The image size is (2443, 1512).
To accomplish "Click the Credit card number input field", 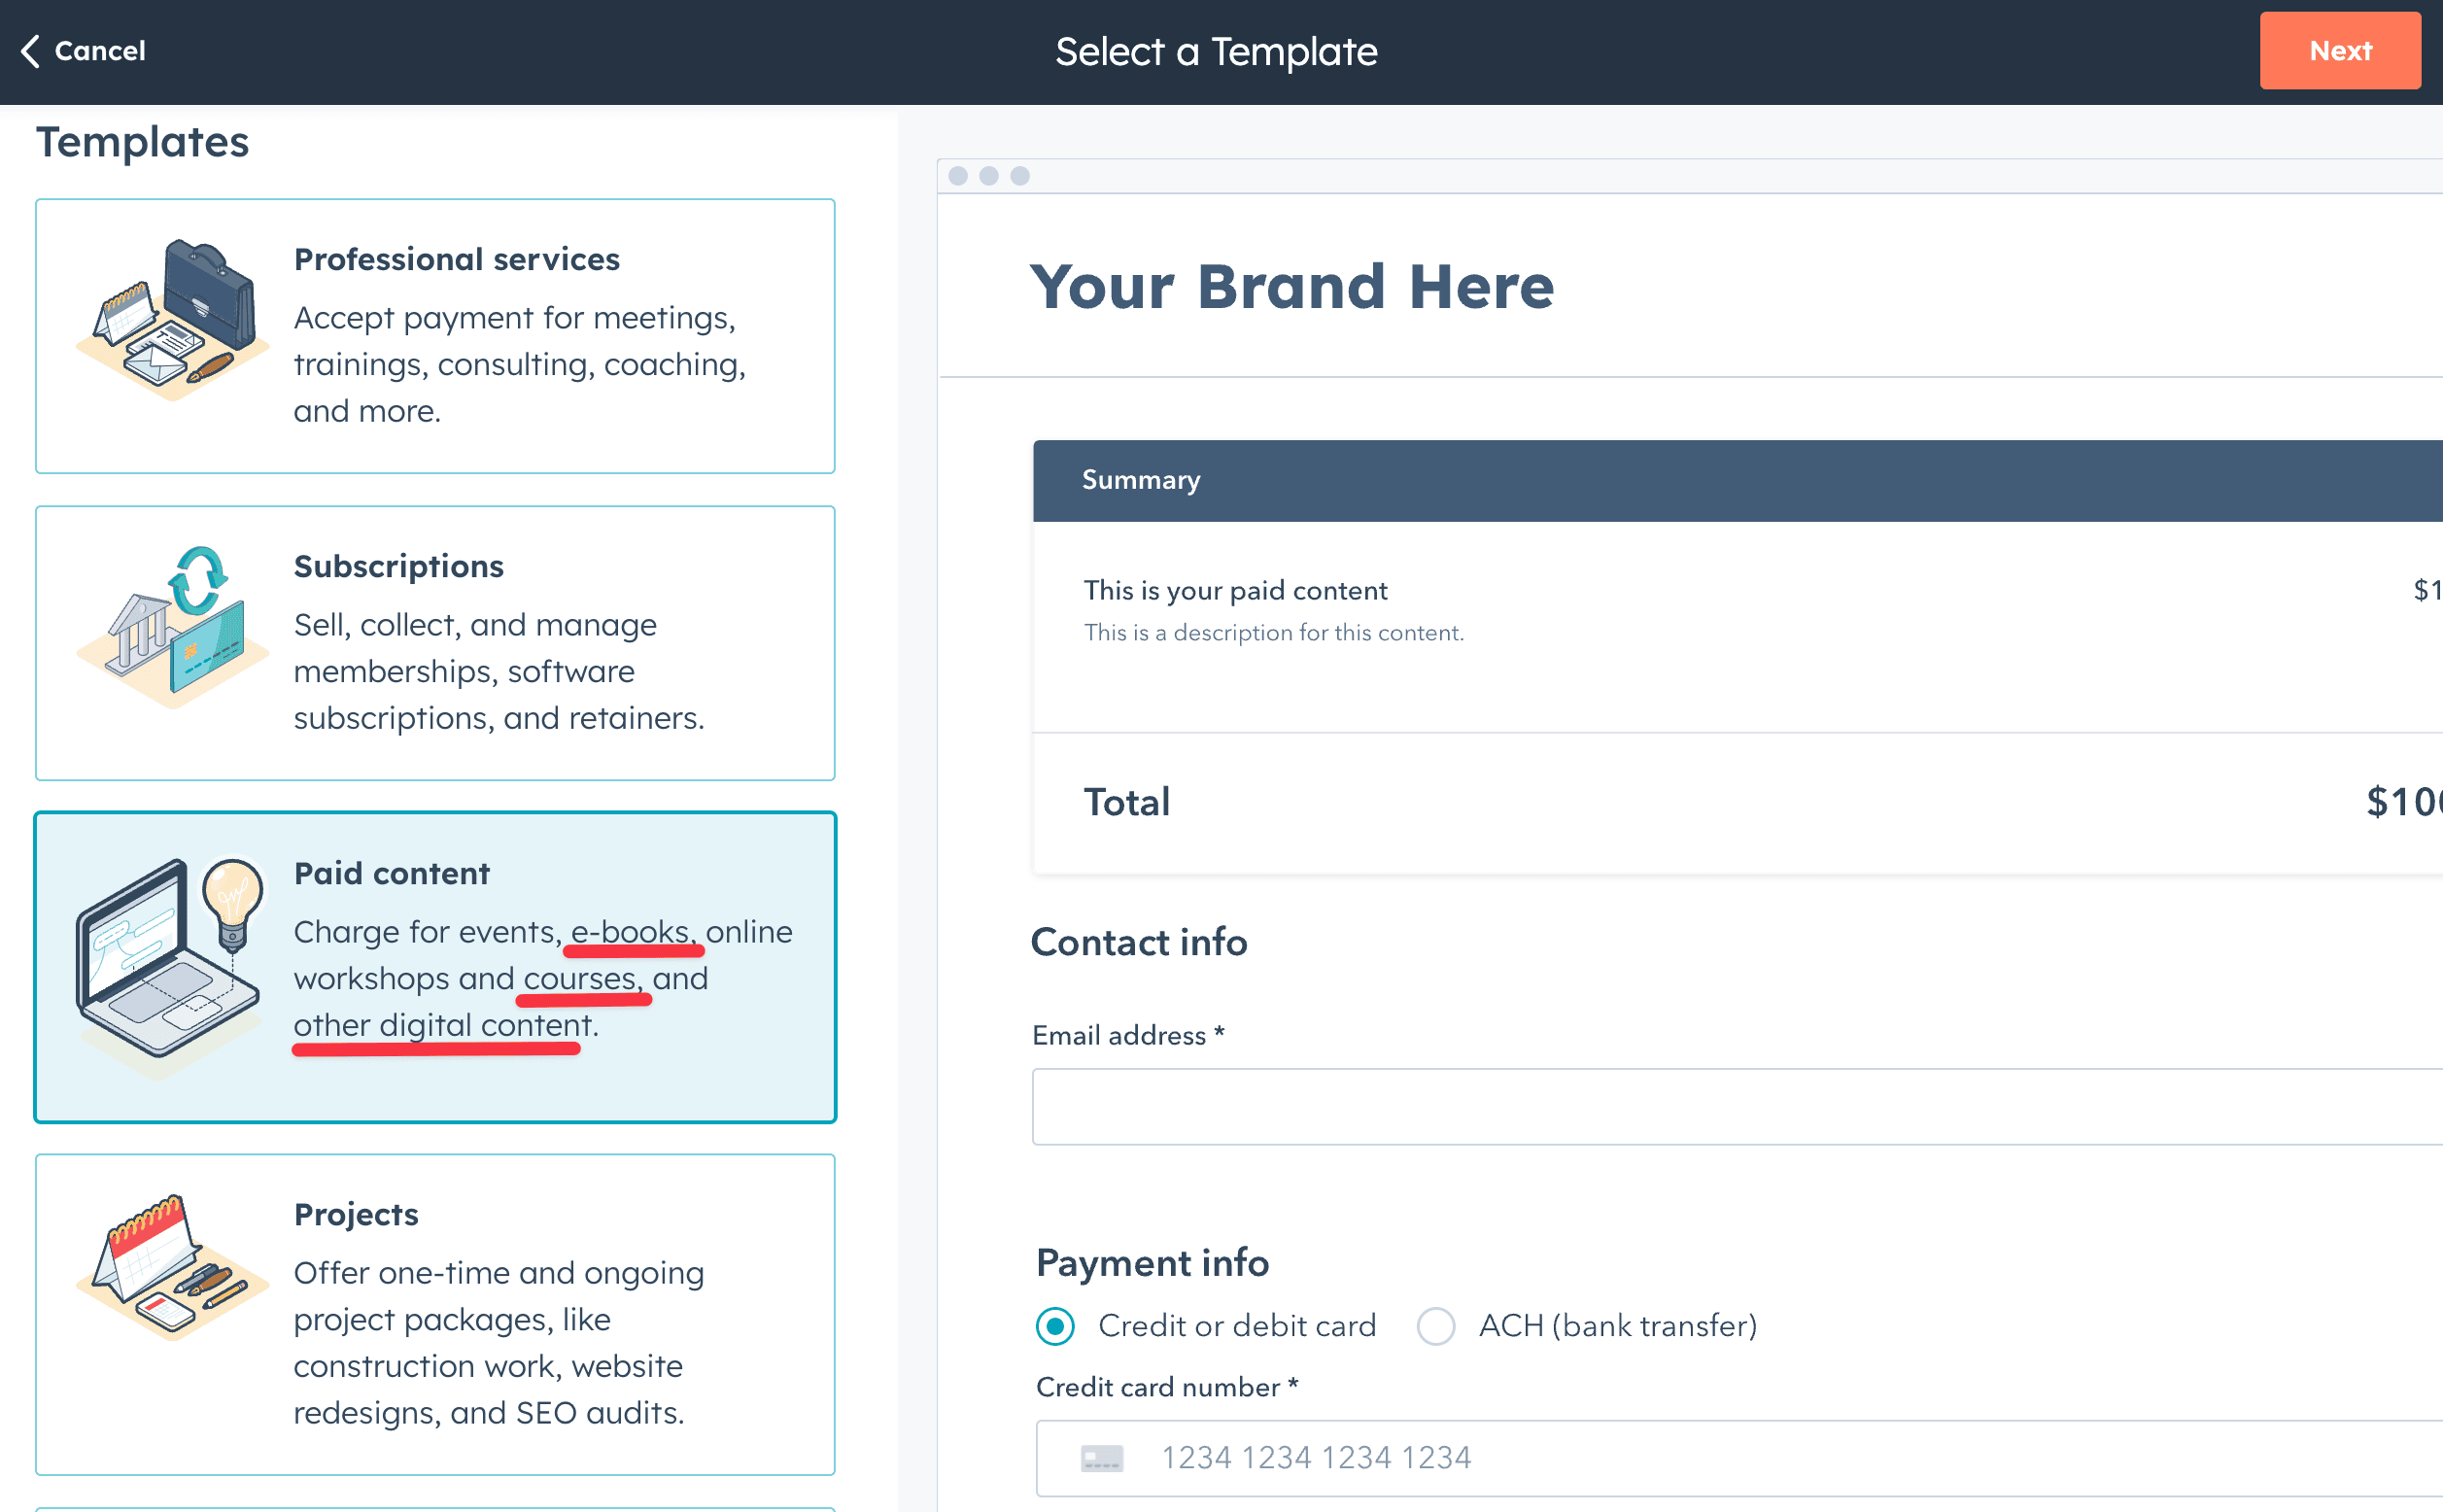I will point(1739,1458).
